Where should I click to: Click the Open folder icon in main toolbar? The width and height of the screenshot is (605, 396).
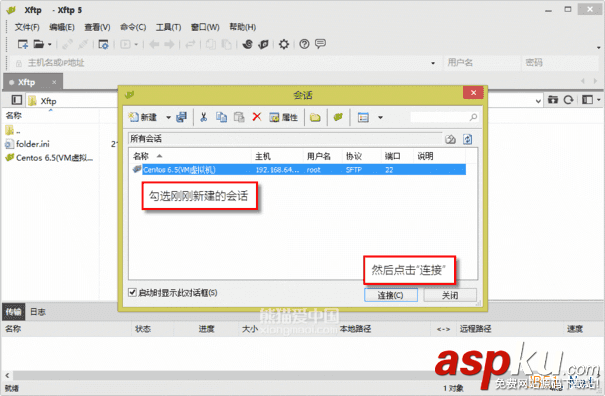[x=38, y=44]
